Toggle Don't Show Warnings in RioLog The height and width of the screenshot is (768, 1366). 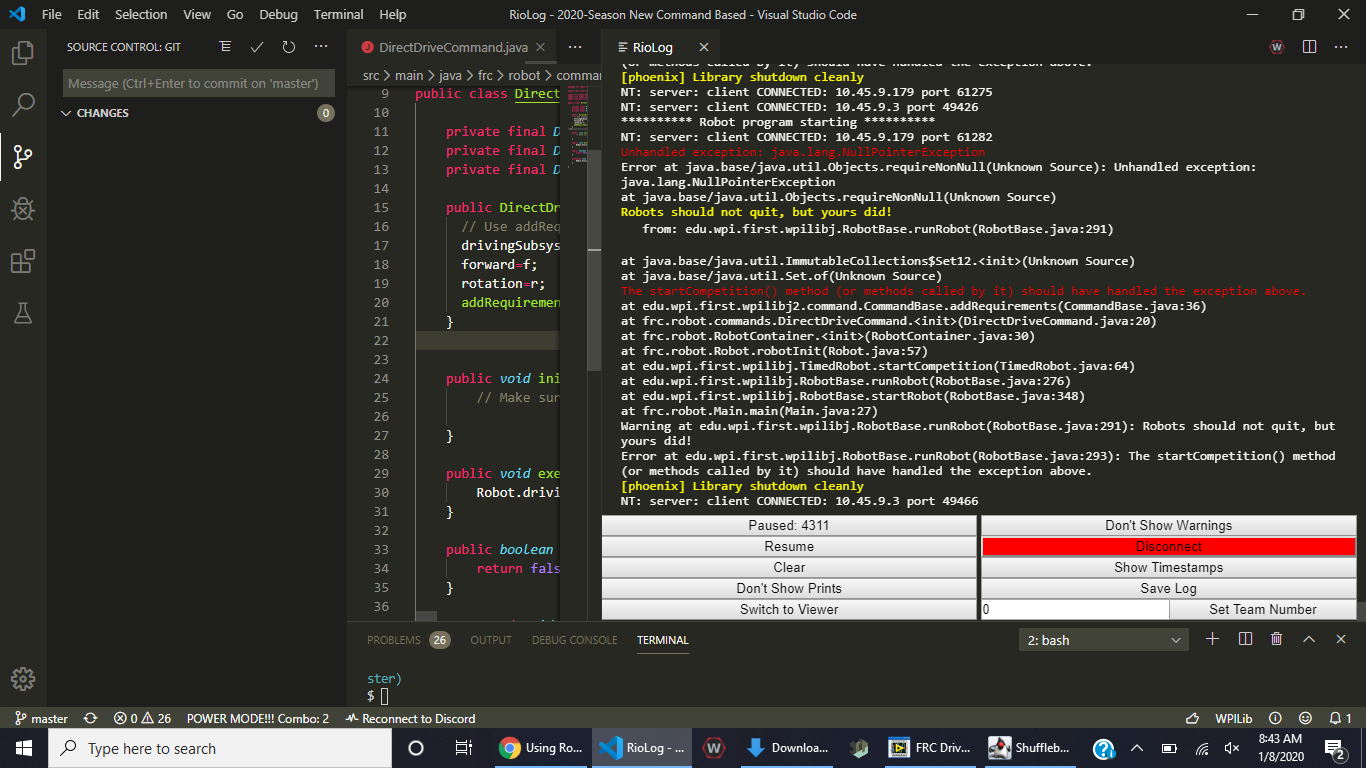click(1168, 525)
